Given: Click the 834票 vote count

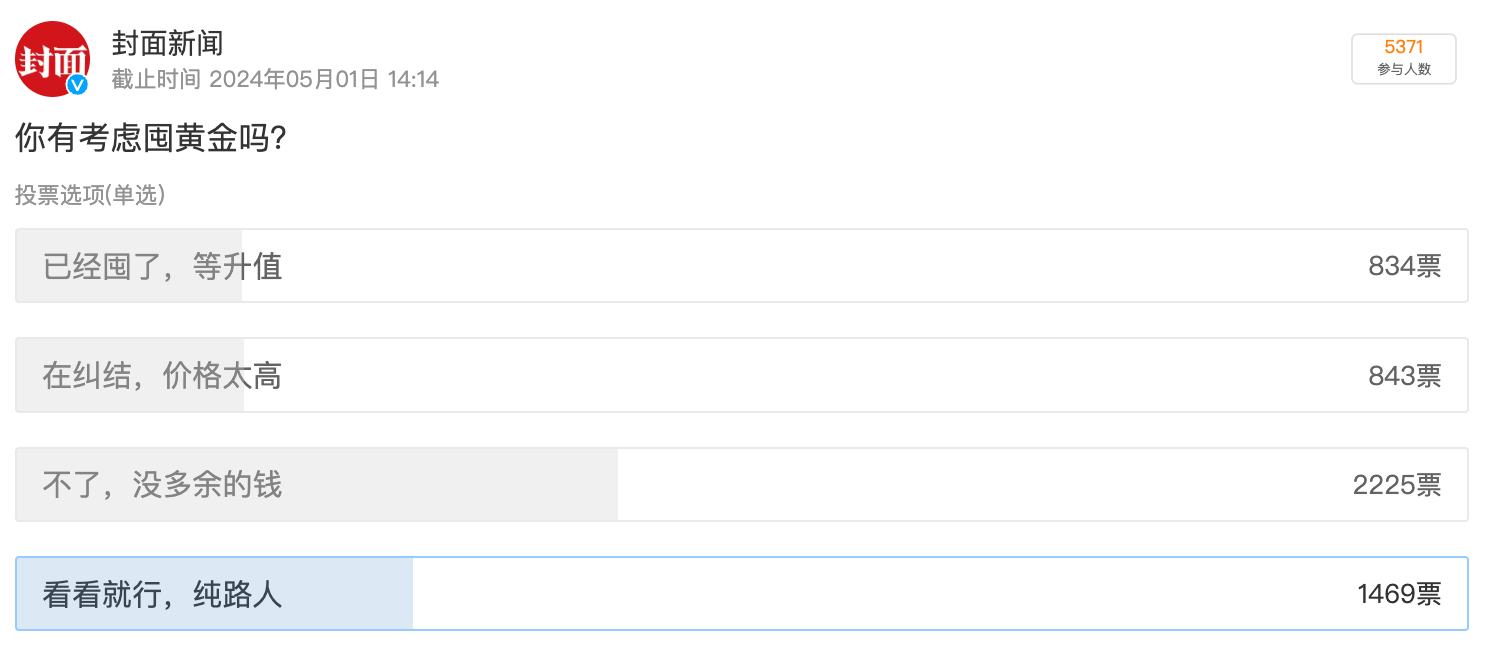Looking at the screenshot, I should [x=1404, y=266].
